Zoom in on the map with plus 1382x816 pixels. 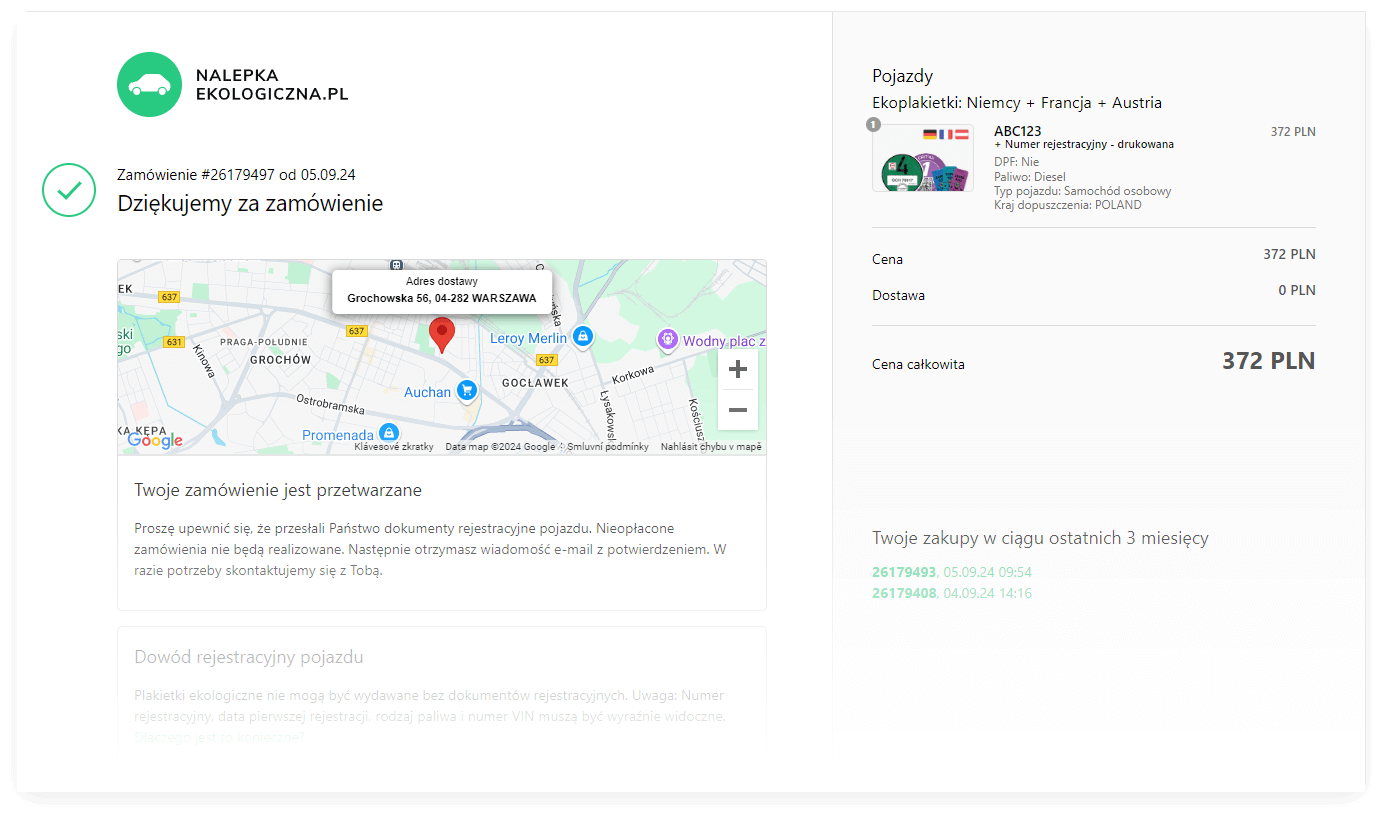(737, 370)
